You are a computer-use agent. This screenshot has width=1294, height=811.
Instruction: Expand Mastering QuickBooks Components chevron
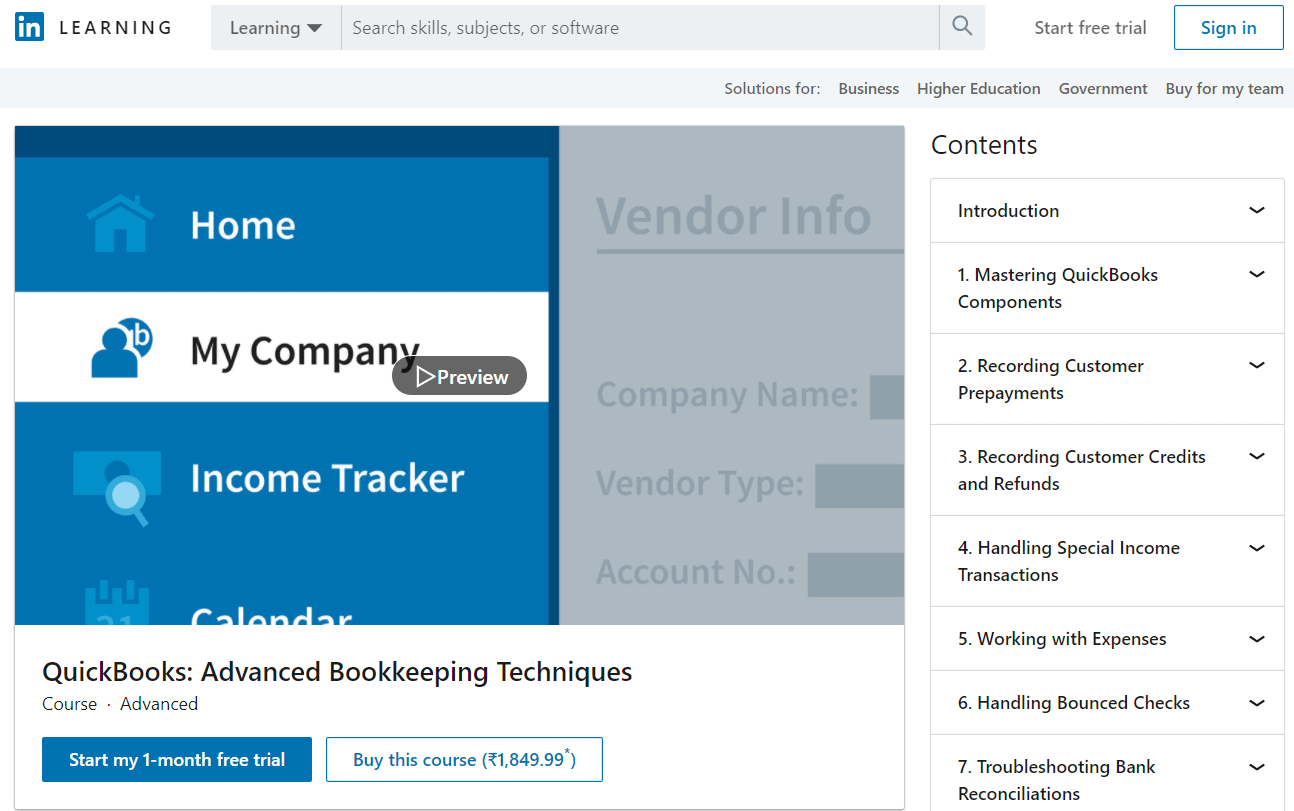[1257, 274]
